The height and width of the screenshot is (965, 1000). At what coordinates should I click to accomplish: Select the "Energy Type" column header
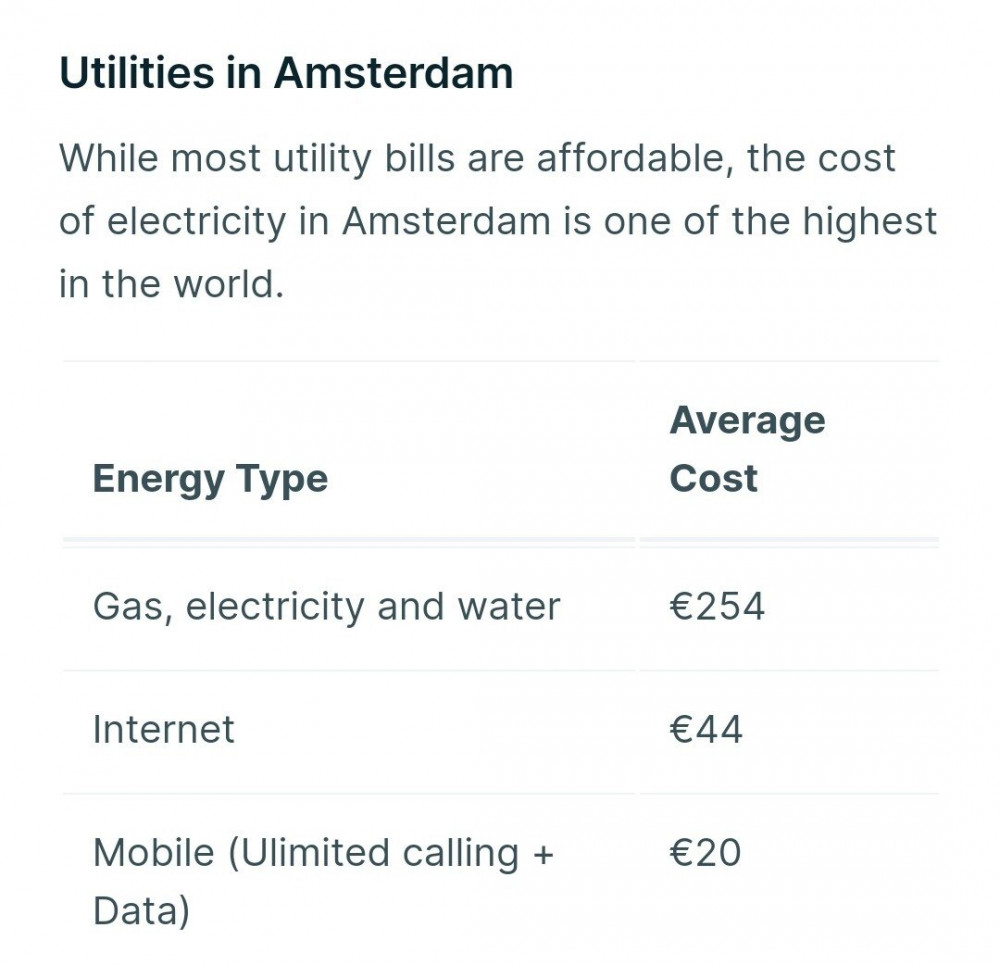click(x=210, y=478)
